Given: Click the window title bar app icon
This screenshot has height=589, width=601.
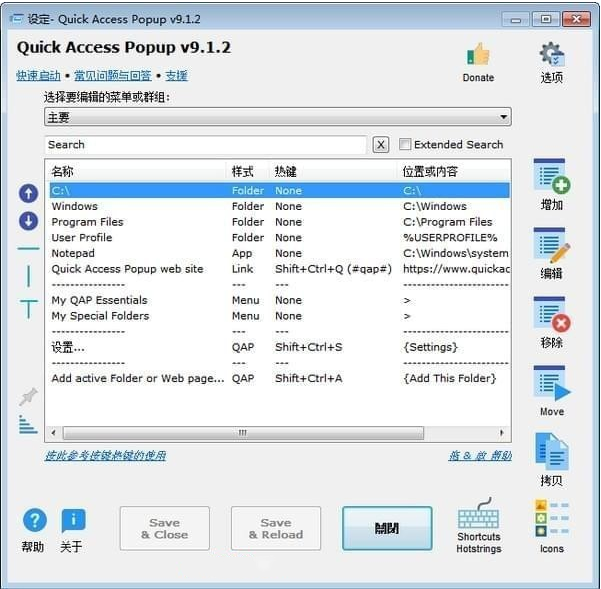Looking at the screenshot, I should (x=16, y=18).
